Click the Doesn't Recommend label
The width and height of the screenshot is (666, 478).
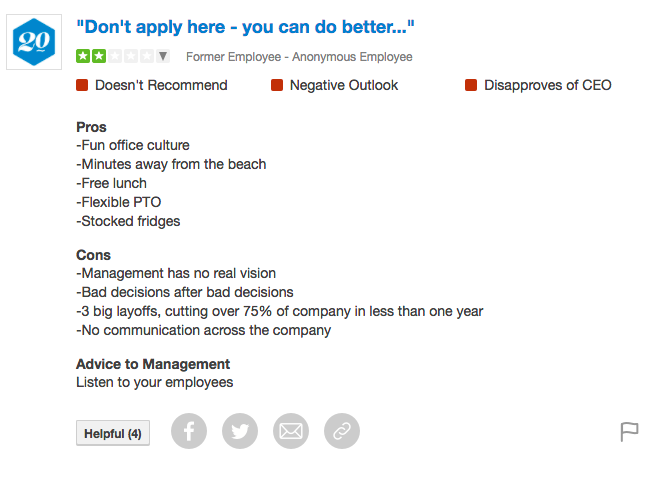[161, 85]
